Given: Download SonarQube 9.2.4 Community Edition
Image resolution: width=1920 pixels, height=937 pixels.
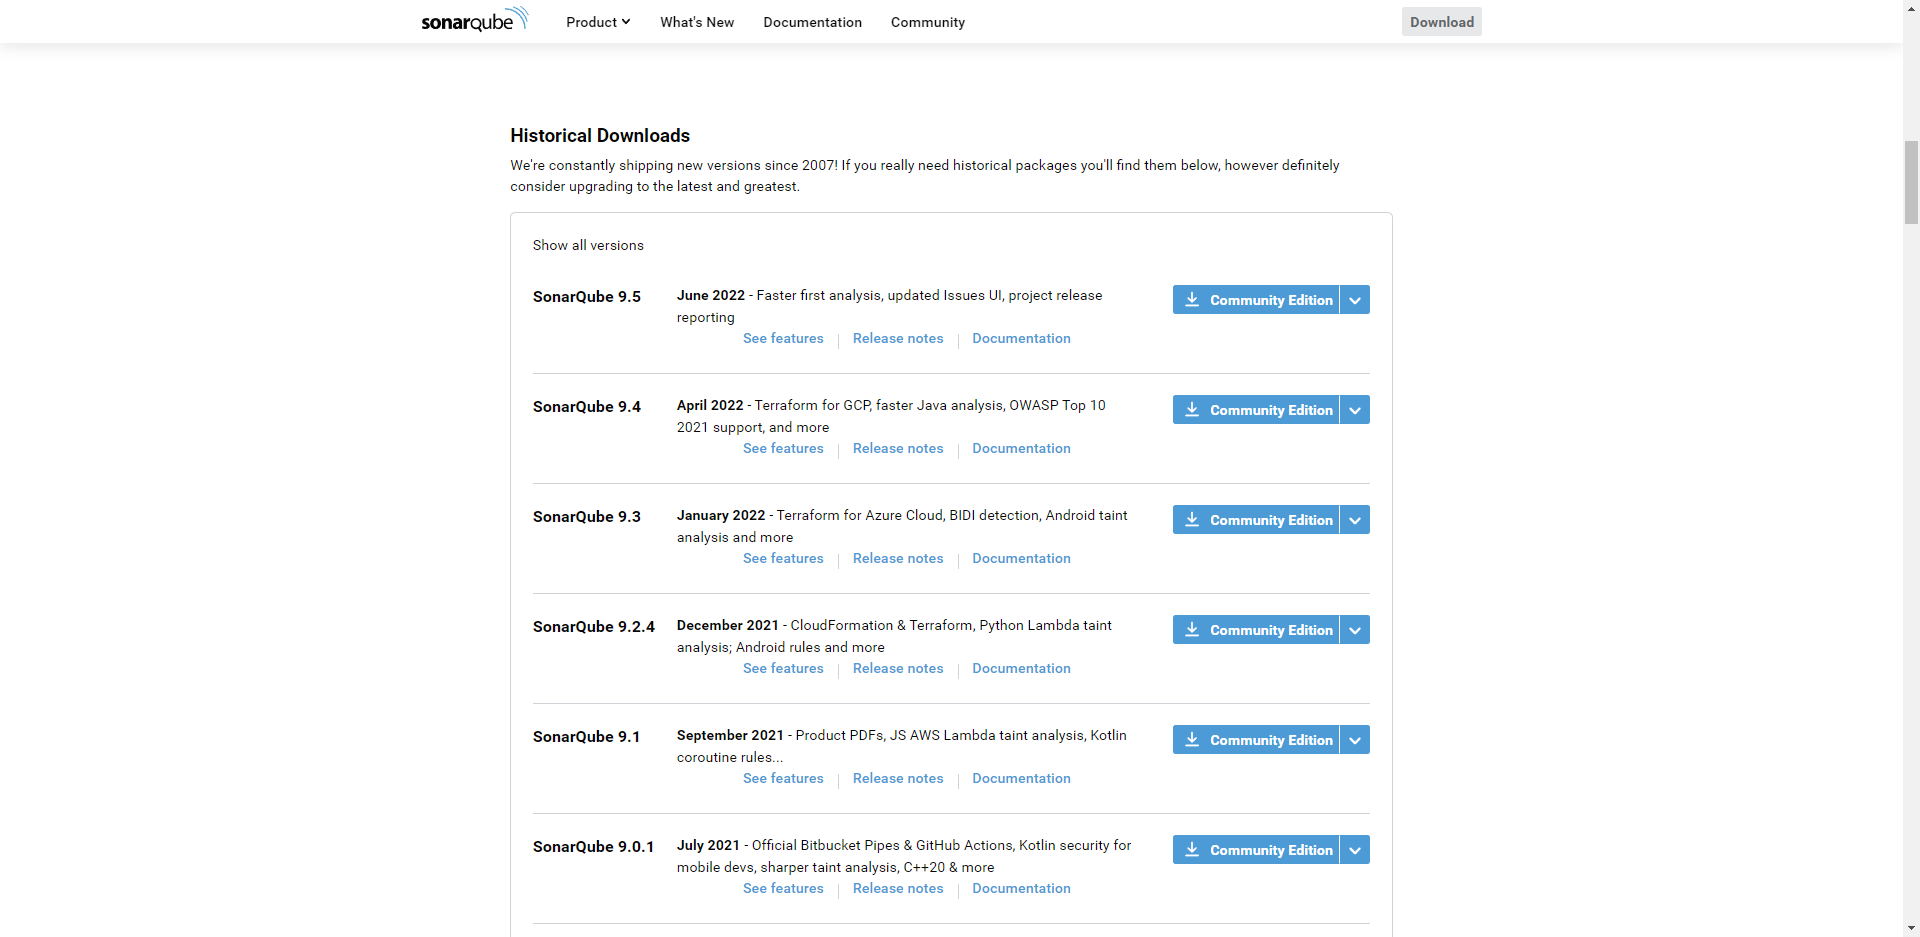Looking at the screenshot, I should tap(1256, 630).
